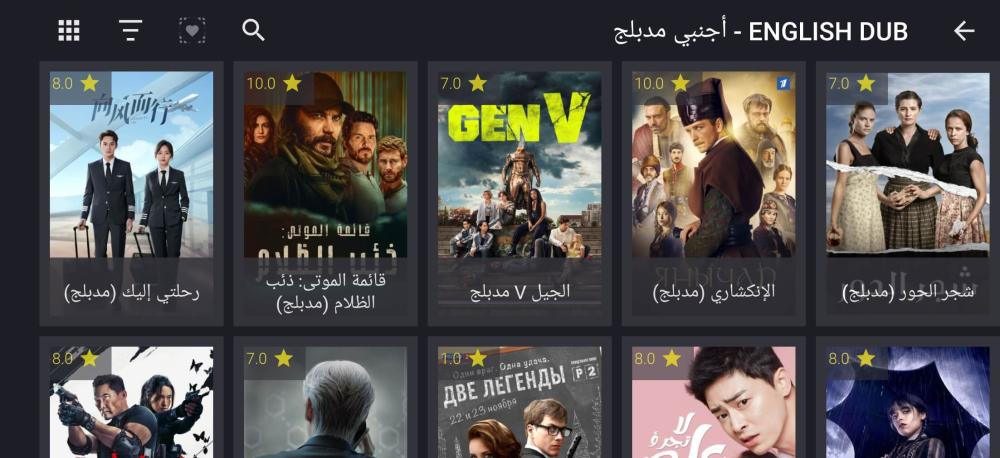The height and width of the screenshot is (458, 1000).
Task: Open the sort filter lines icon
Action: (x=130, y=30)
